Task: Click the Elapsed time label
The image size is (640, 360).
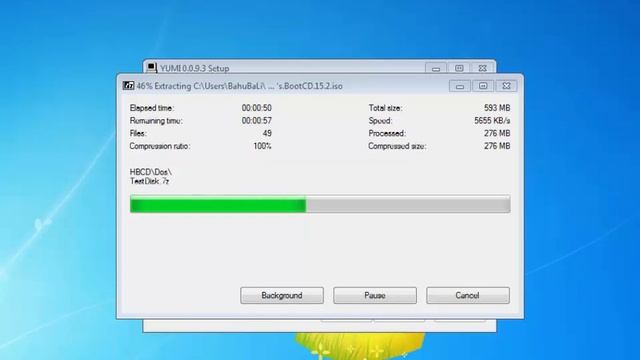Action: click(152, 108)
